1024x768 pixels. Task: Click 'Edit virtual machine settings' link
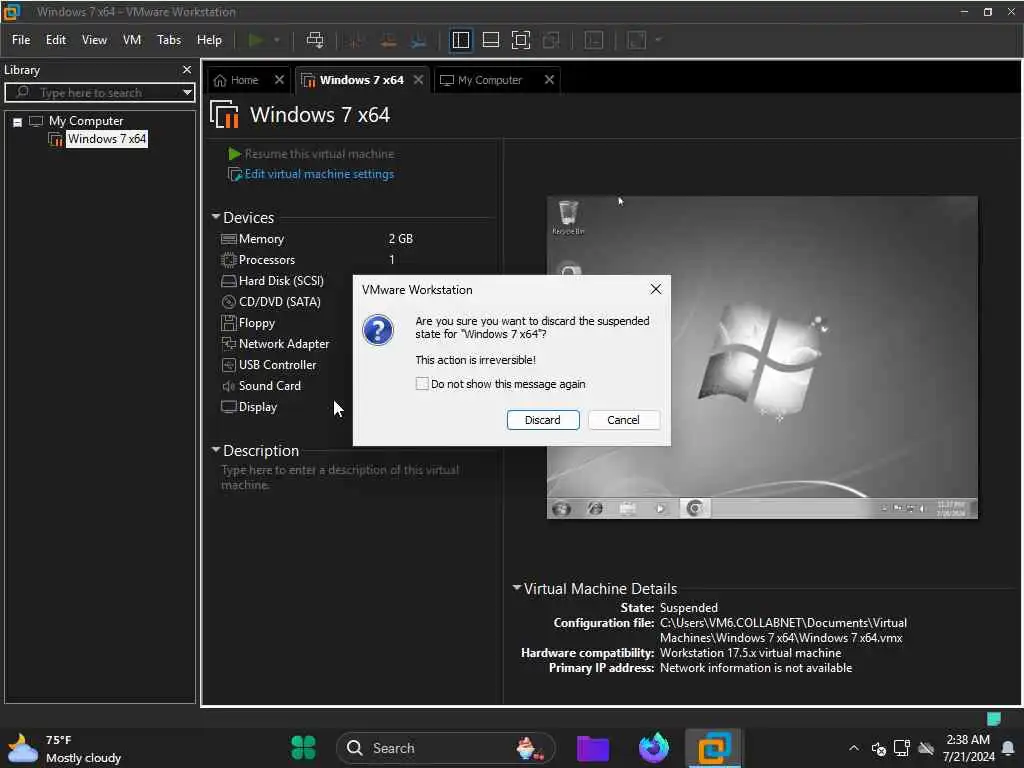(x=319, y=174)
